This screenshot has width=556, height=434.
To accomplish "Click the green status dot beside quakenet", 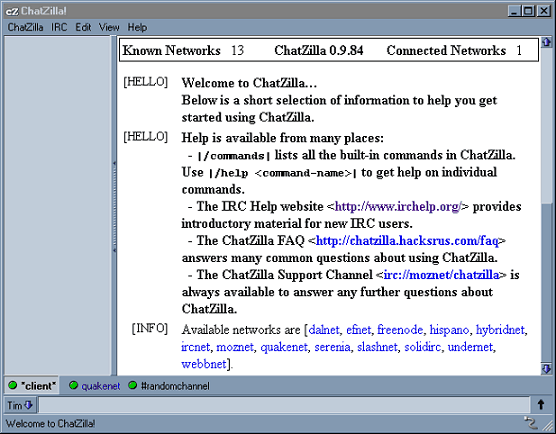I will click(x=73, y=385).
